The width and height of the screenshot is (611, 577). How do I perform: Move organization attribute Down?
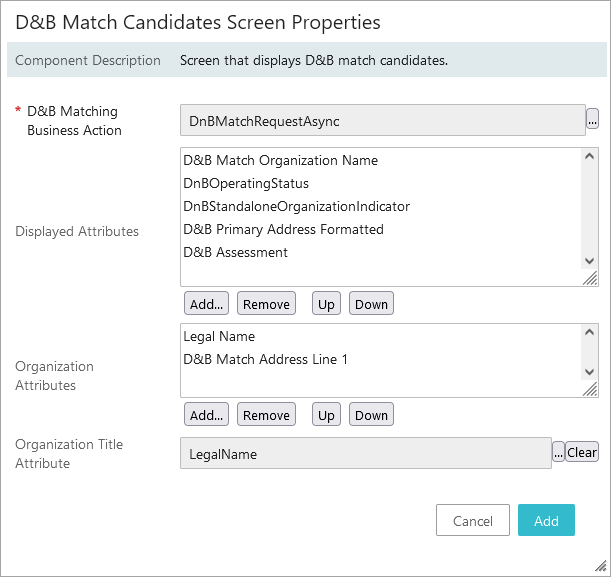[x=371, y=415]
